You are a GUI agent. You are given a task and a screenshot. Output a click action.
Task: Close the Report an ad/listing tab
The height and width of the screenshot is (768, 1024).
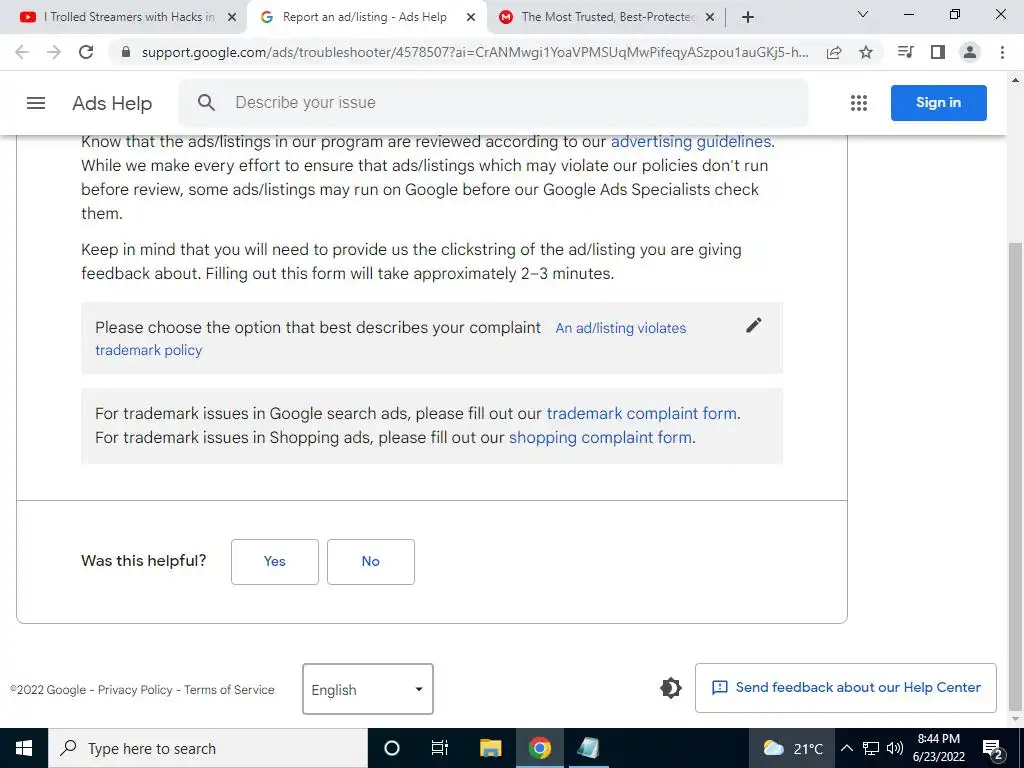coord(471,18)
